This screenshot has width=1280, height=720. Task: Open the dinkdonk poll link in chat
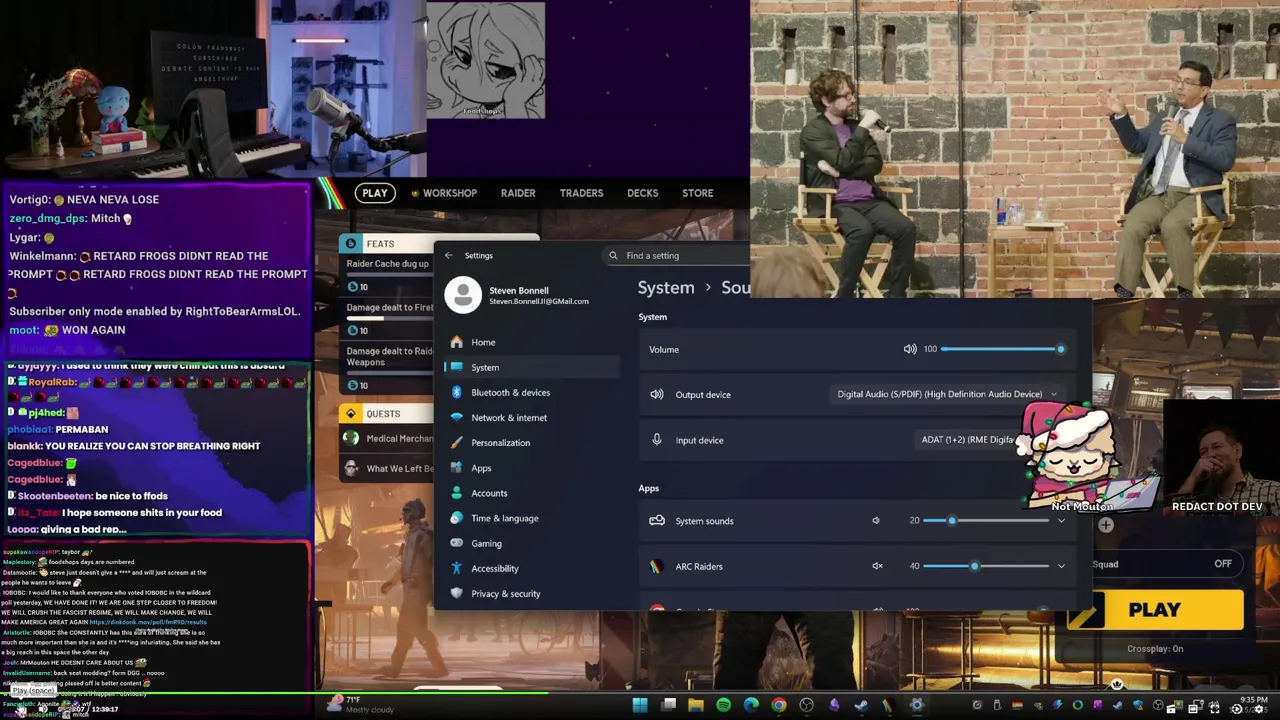click(x=148, y=622)
